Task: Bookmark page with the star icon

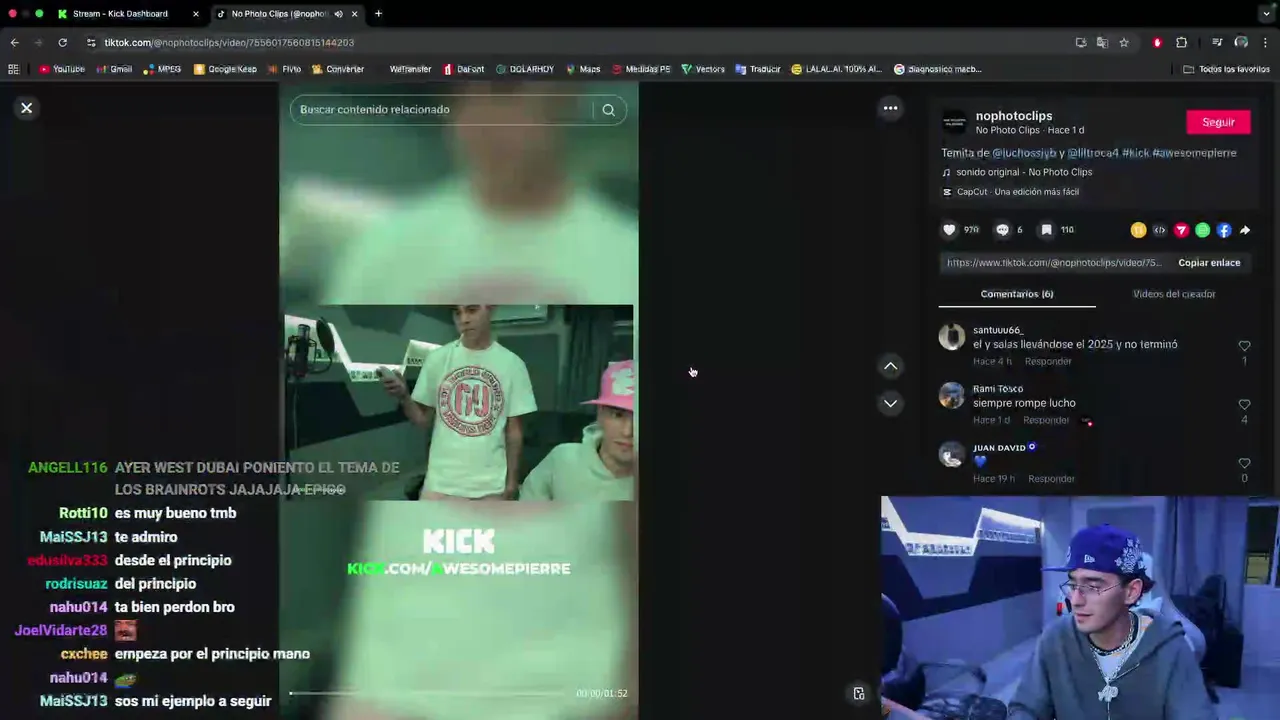Action: click(1124, 43)
